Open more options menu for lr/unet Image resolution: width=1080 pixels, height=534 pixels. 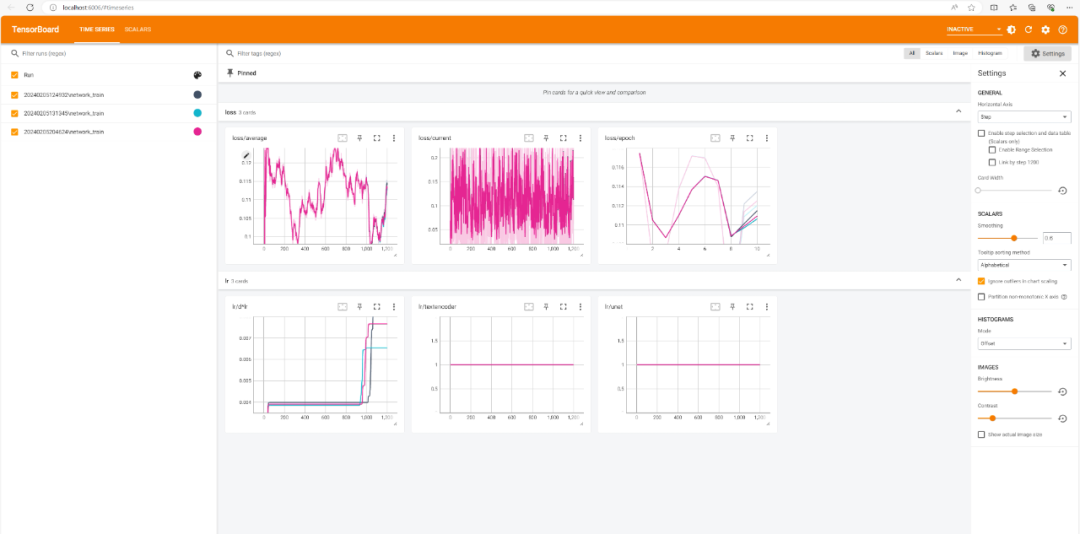[x=767, y=307]
